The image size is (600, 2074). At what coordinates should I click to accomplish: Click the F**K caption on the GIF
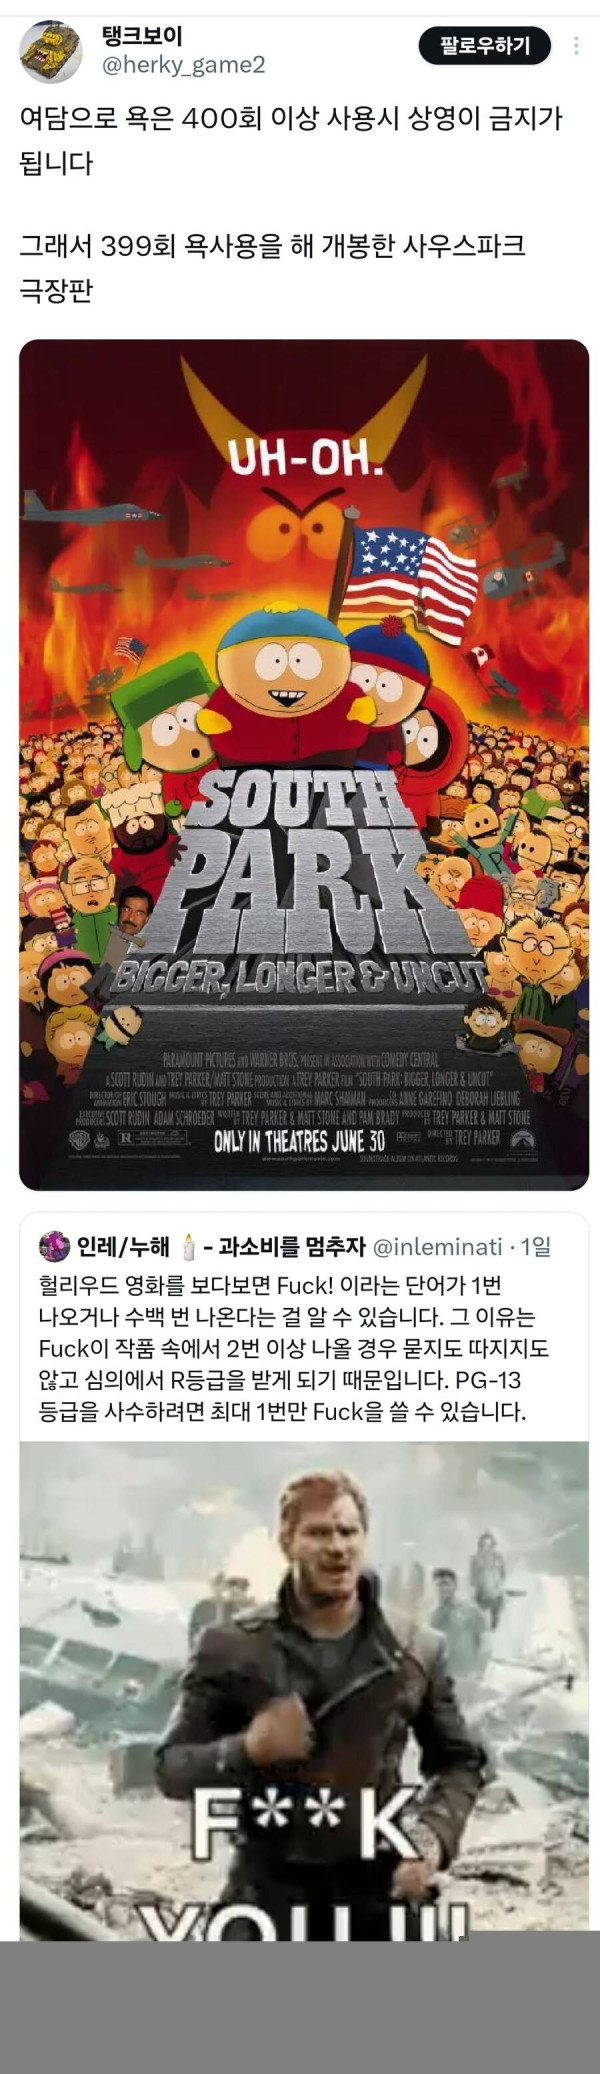click(304, 1823)
